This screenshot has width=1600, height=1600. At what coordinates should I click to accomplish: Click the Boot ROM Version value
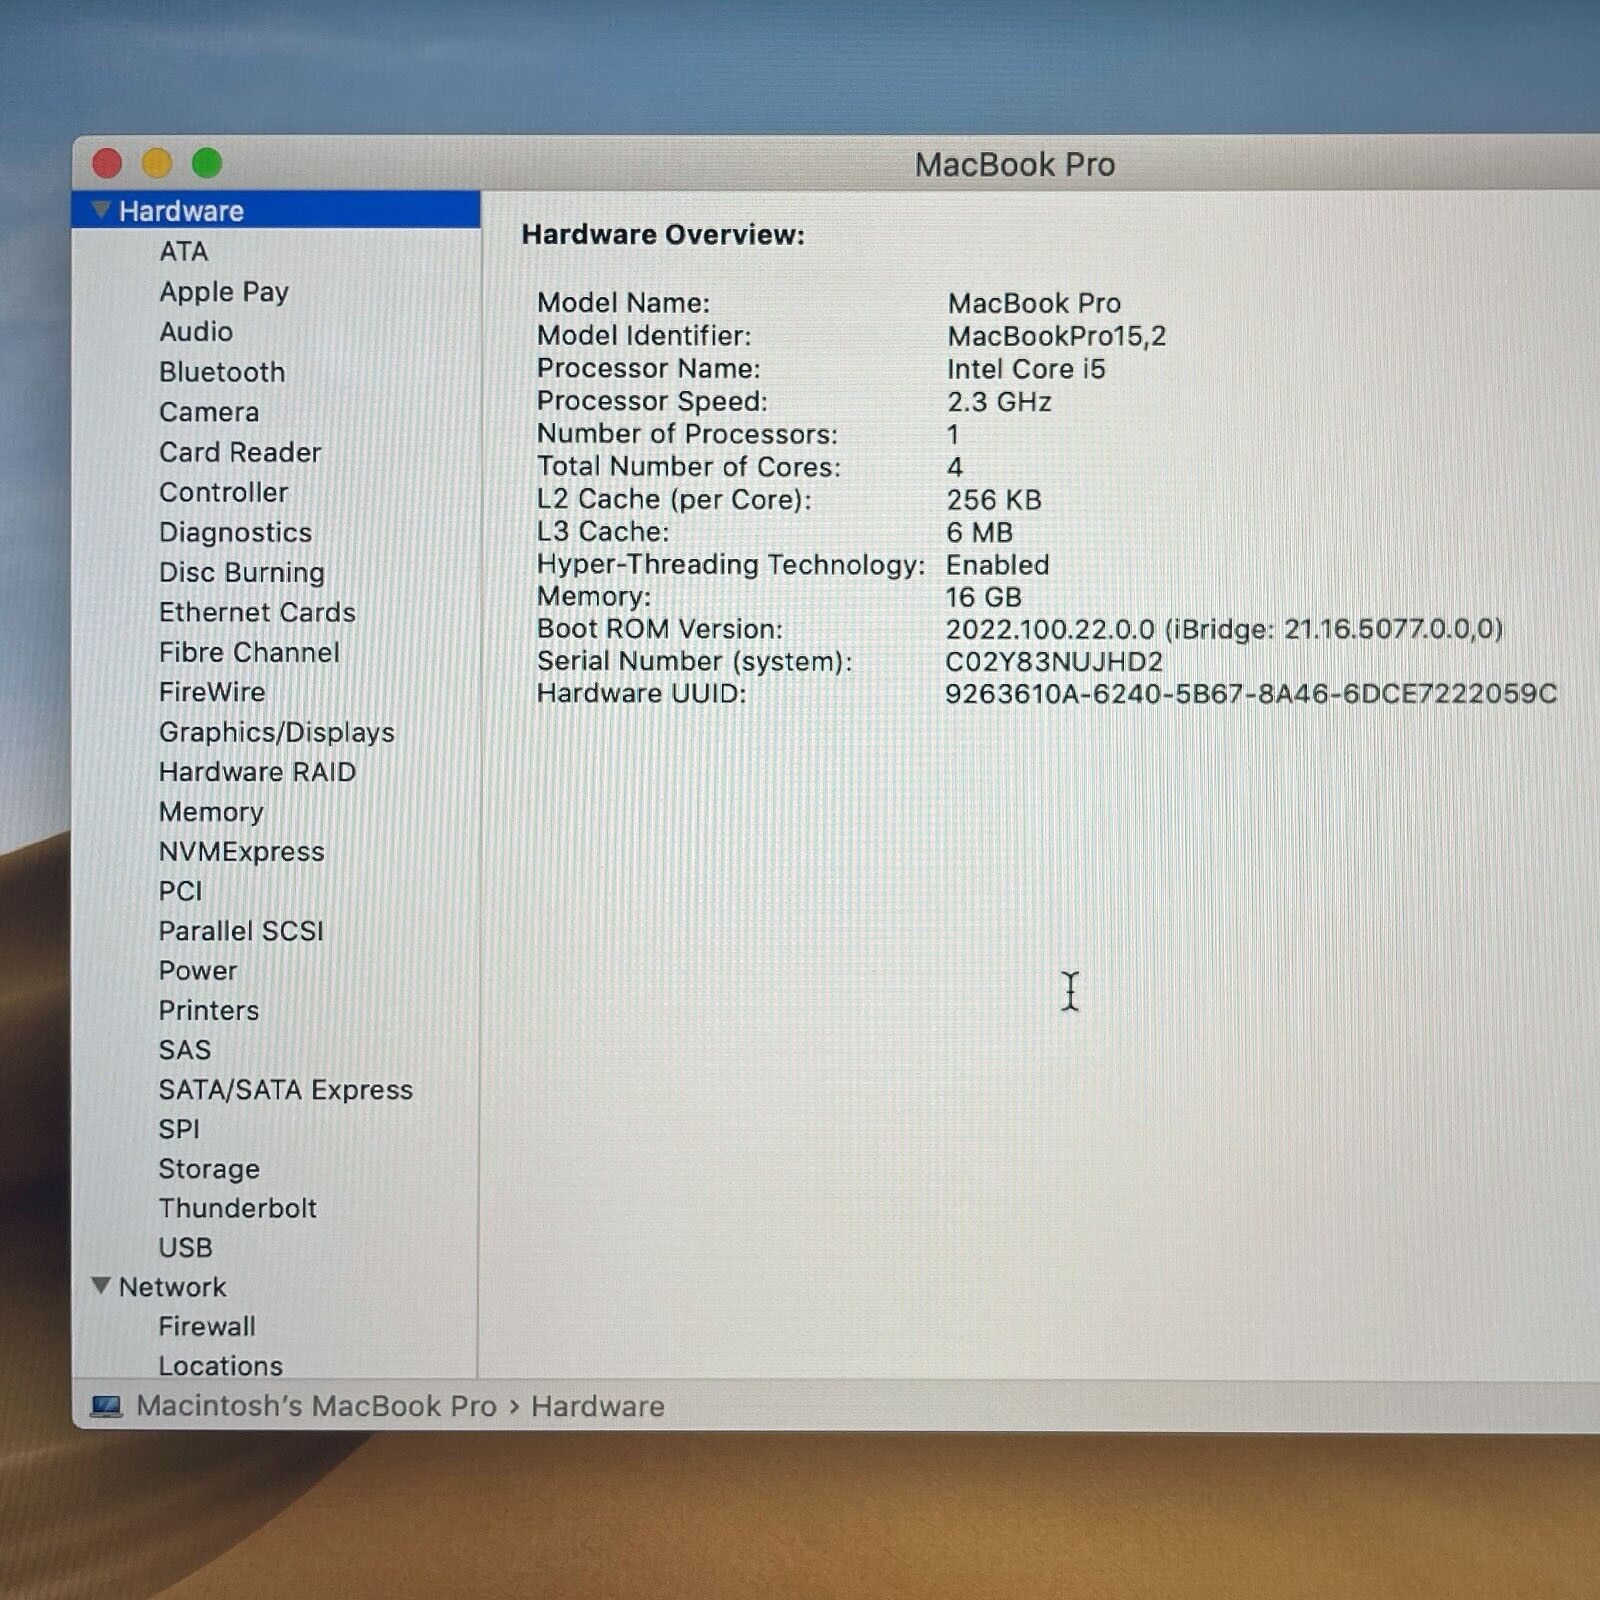click(1225, 629)
